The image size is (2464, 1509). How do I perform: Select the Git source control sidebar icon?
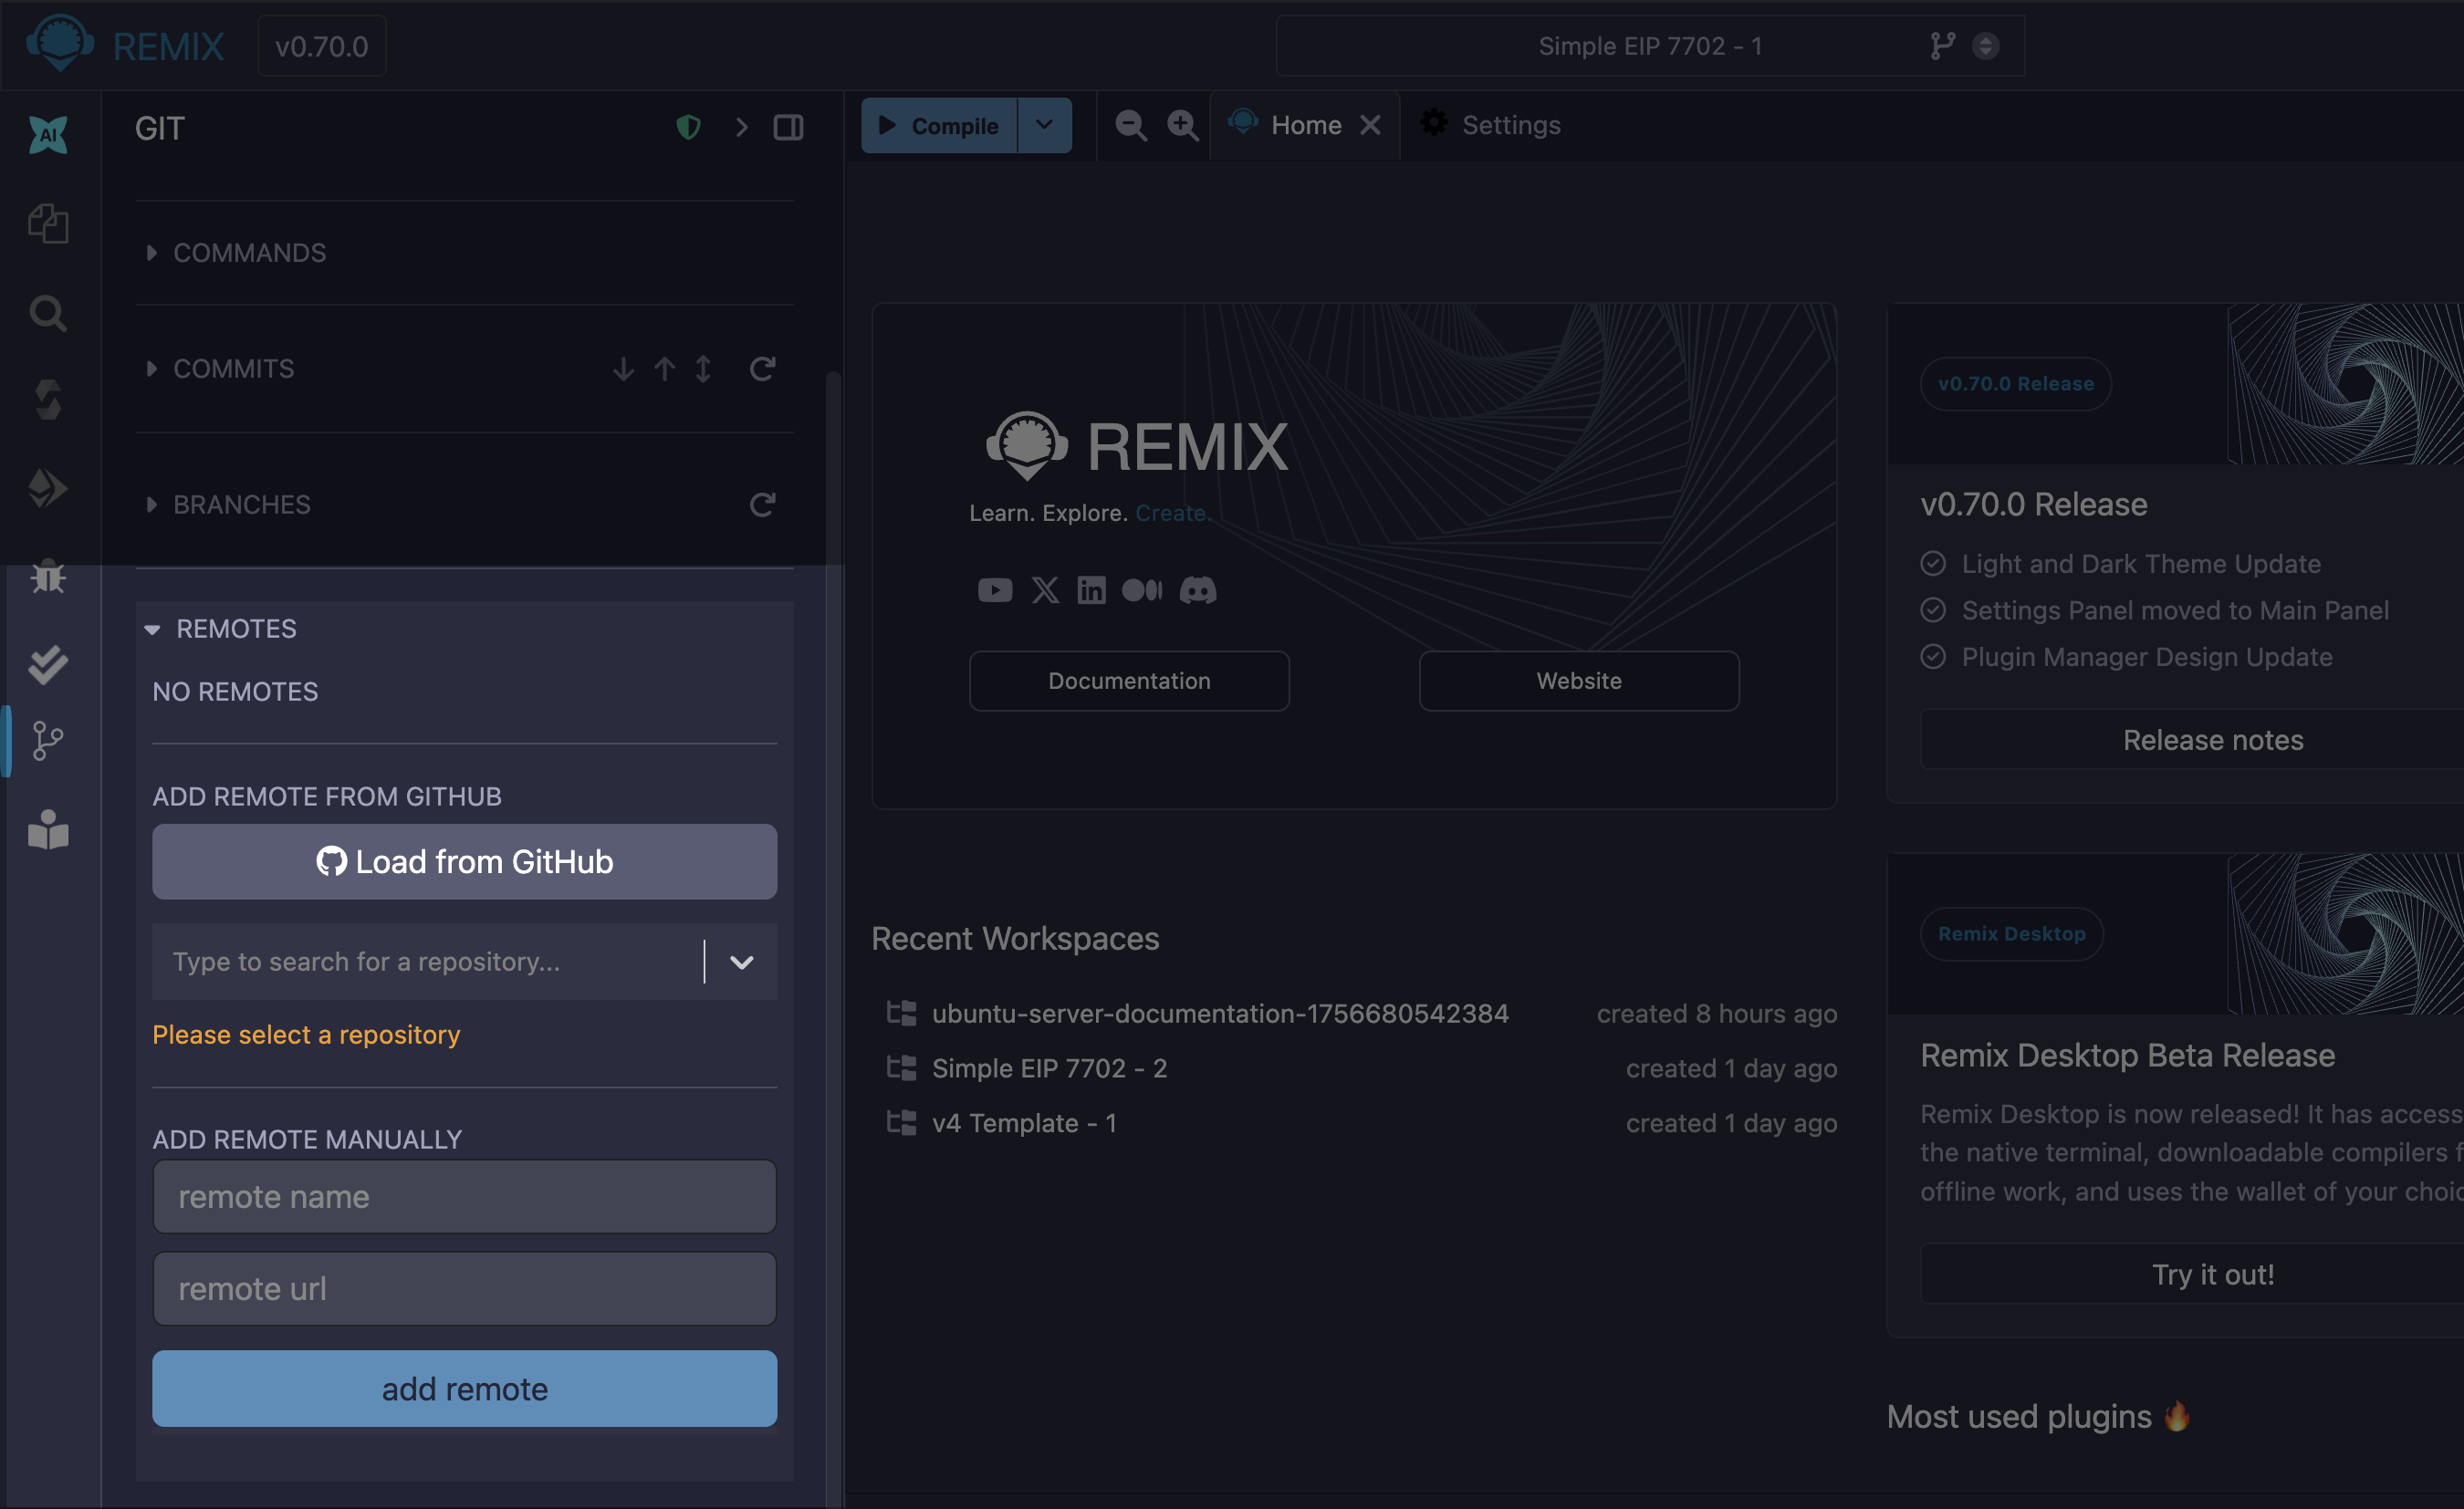pos(48,741)
